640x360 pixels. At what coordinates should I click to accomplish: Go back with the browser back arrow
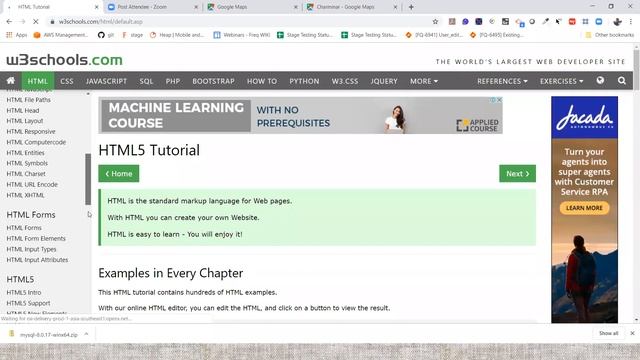tap(9, 22)
